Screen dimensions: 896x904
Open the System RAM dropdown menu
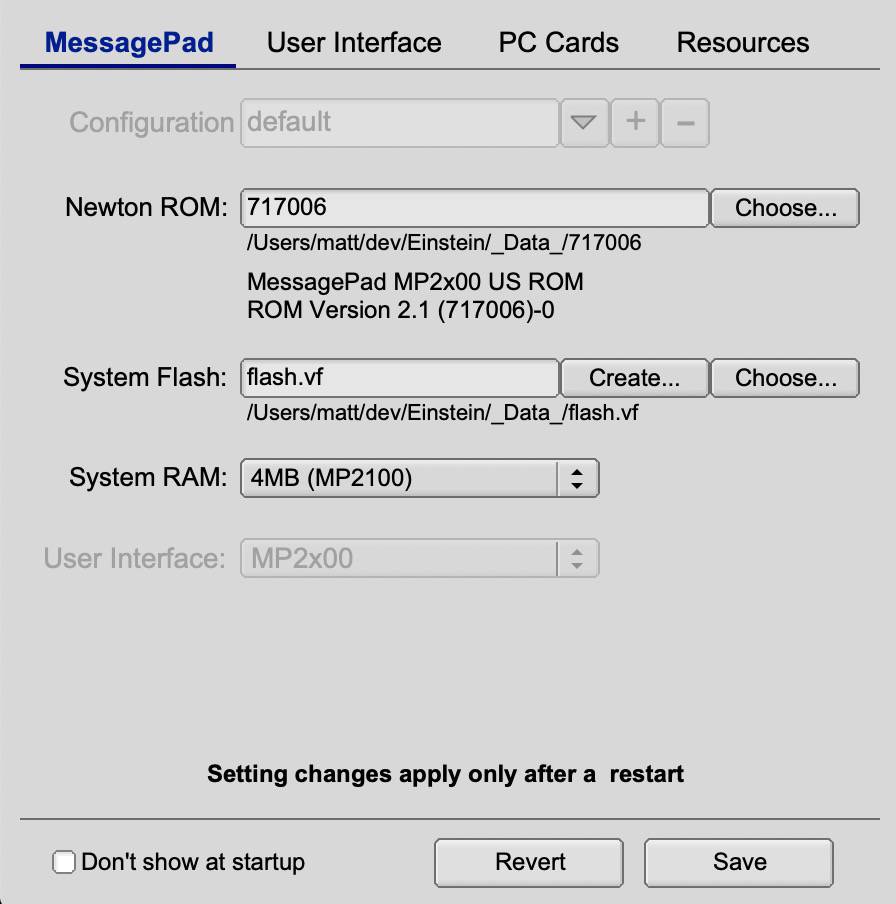tap(419, 478)
